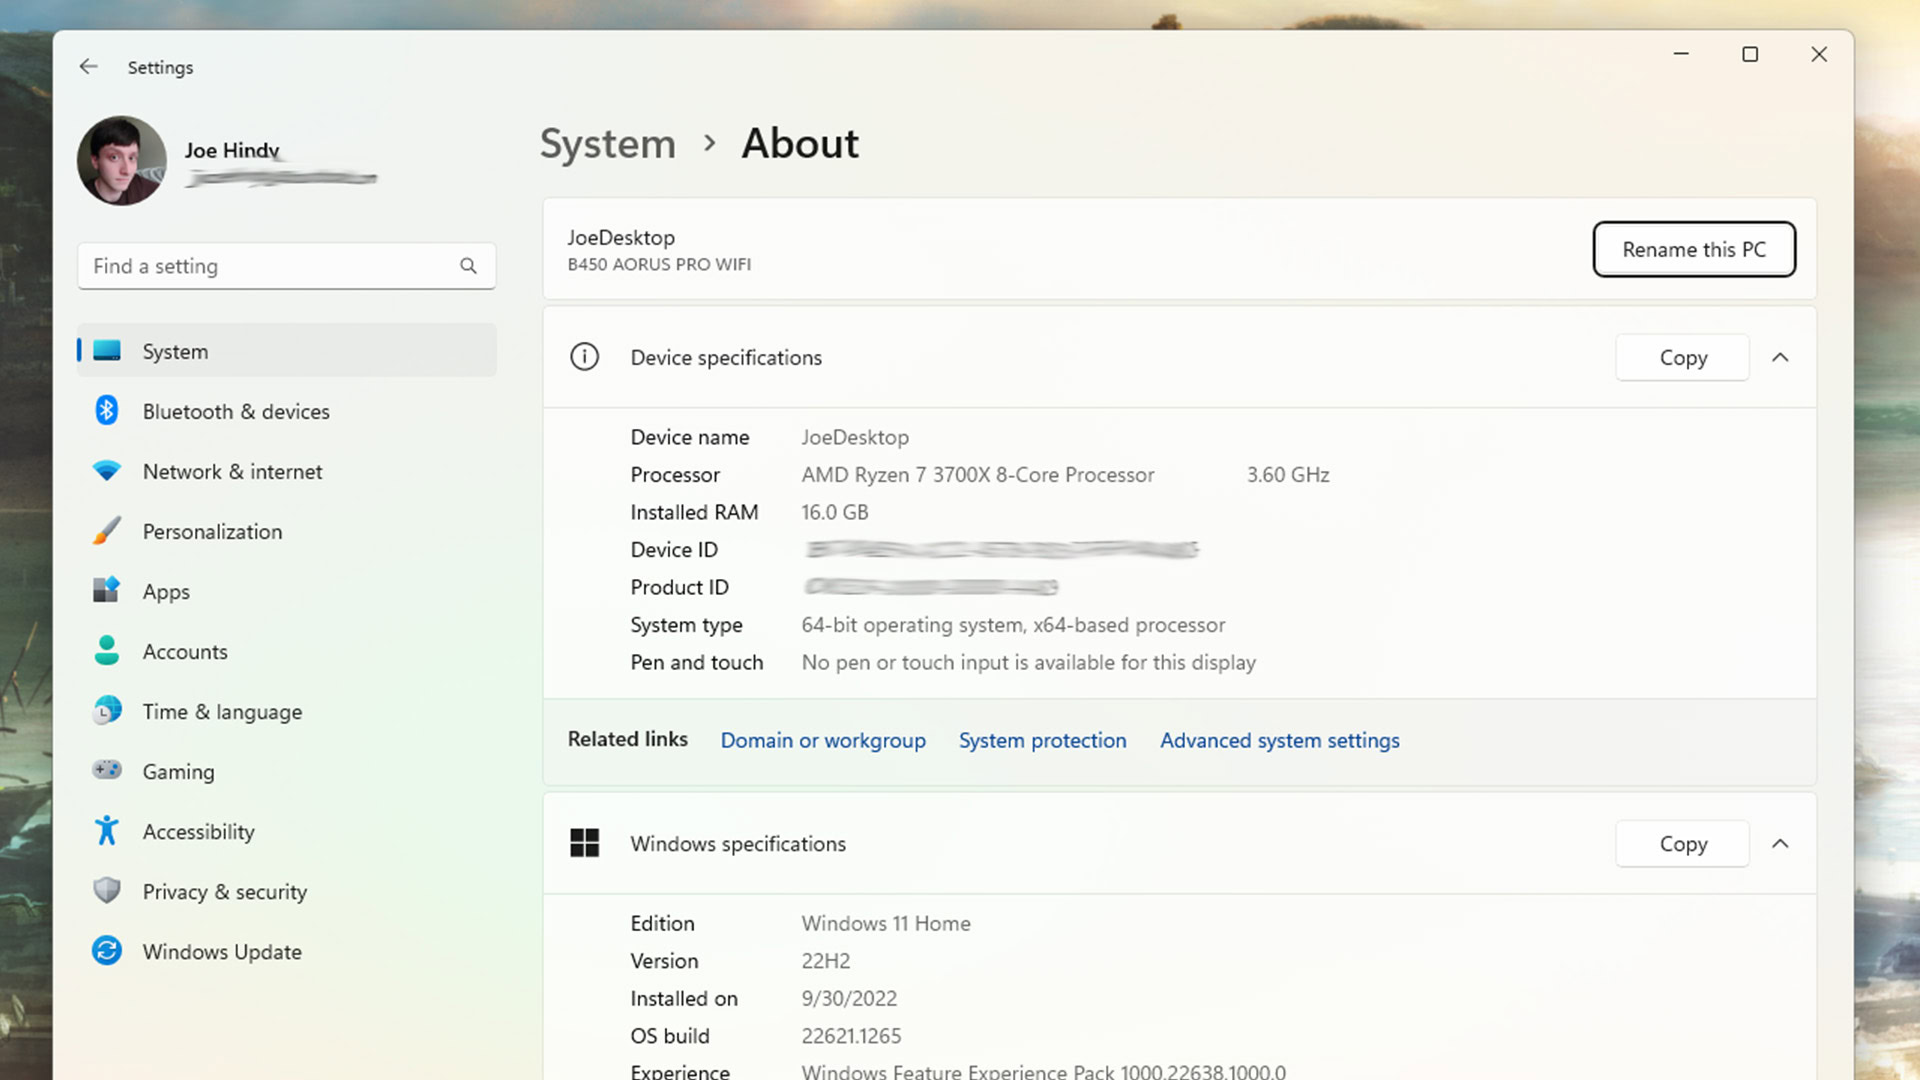Click Rename this PC button
The width and height of the screenshot is (1920, 1080).
tap(1695, 249)
